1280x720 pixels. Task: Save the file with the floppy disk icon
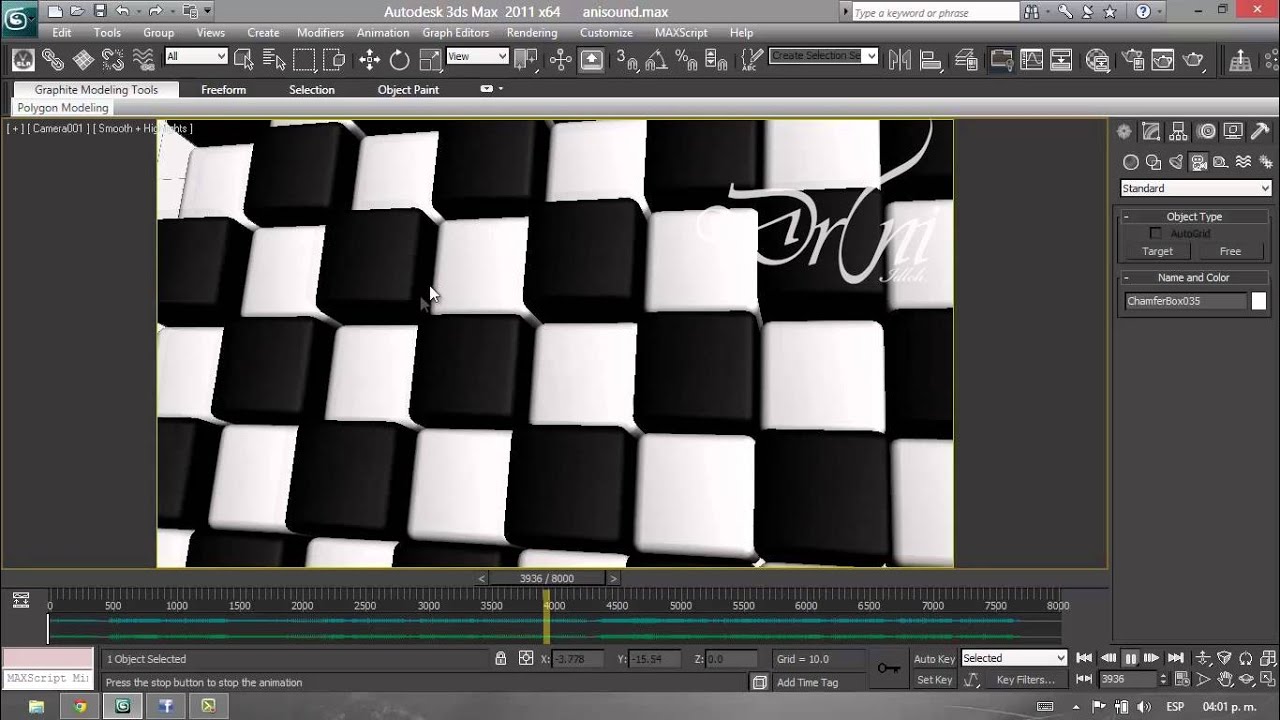click(100, 12)
